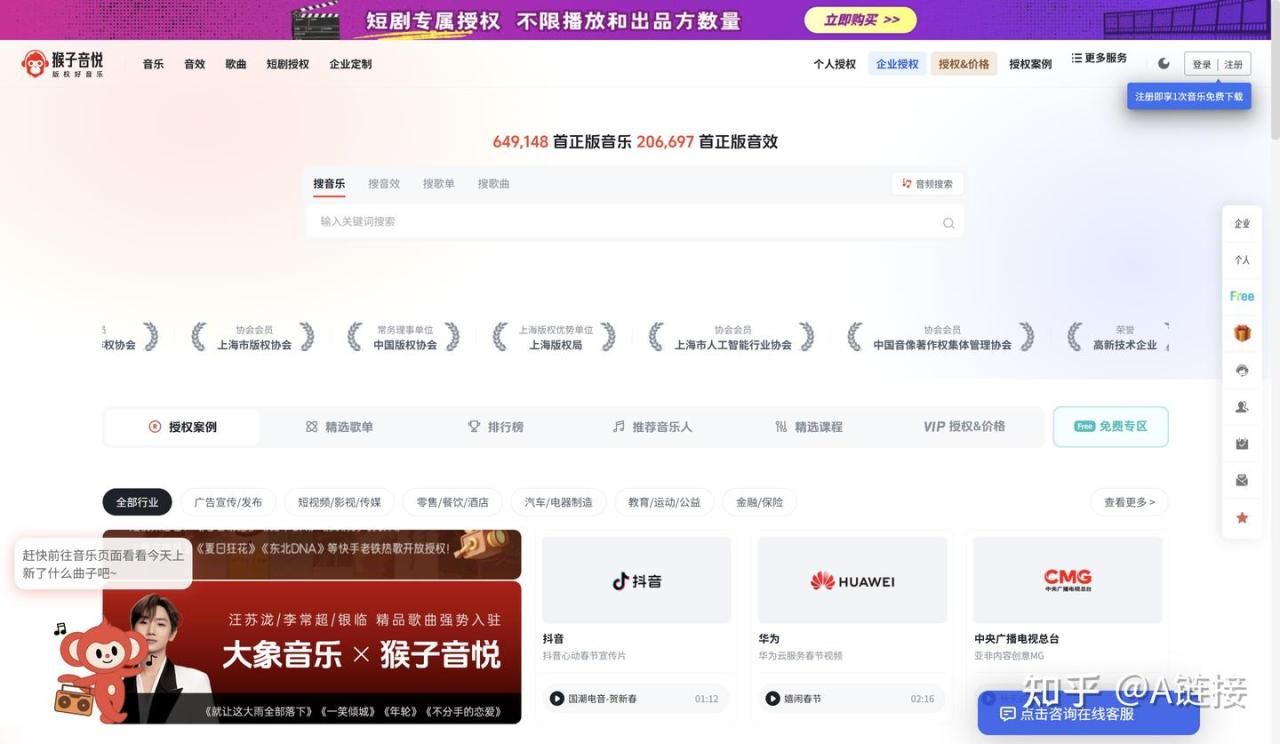Screen dimensions: 1280x744
Task: Open the 音效 navigation item
Action: tap(194, 64)
